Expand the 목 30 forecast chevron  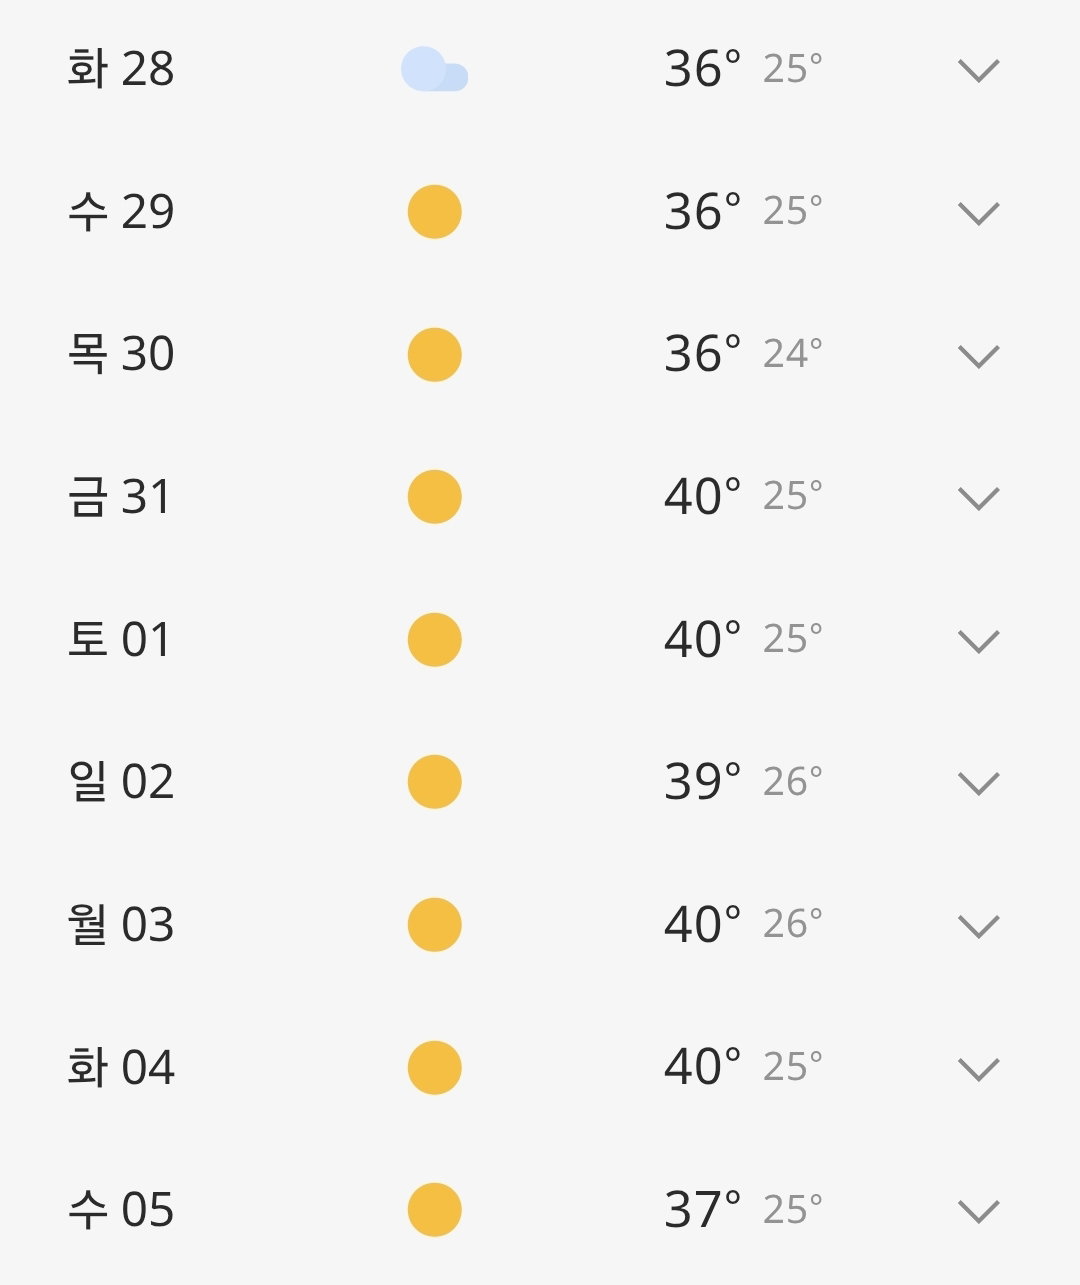[979, 357]
